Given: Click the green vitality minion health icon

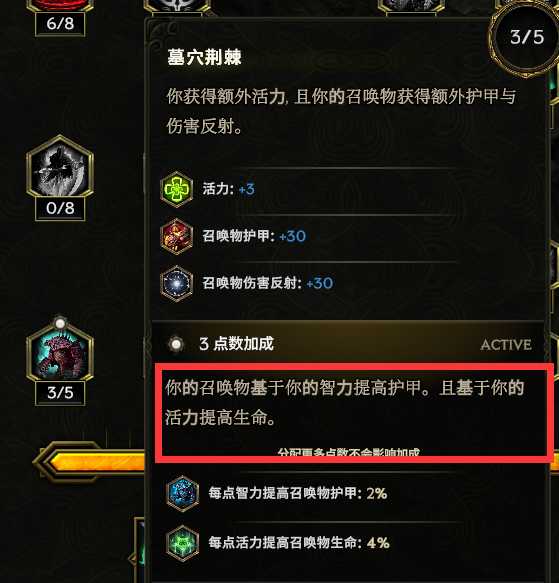Looking at the screenshot, I should coord(182,543).
